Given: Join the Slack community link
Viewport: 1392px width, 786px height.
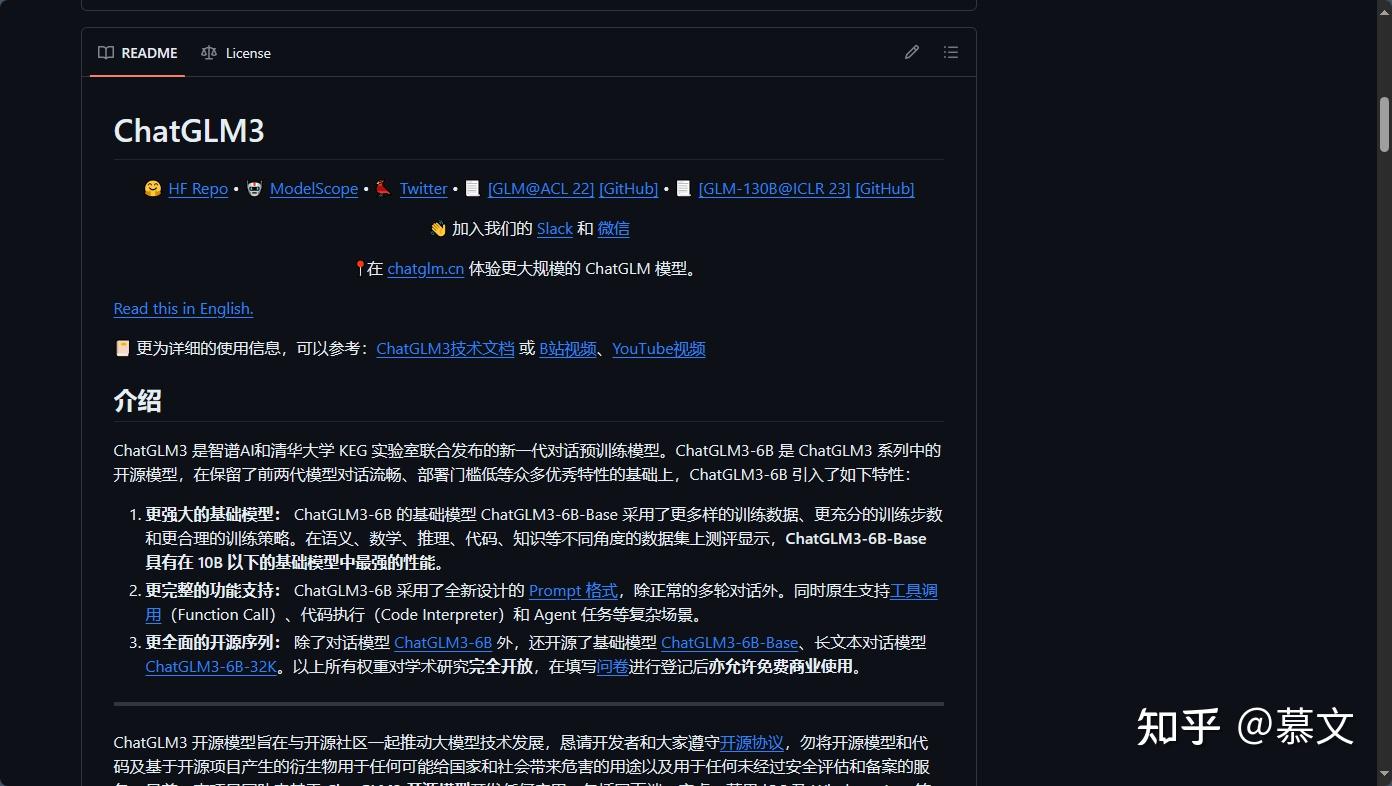Looking at the screenshot, I should [554, 228].
